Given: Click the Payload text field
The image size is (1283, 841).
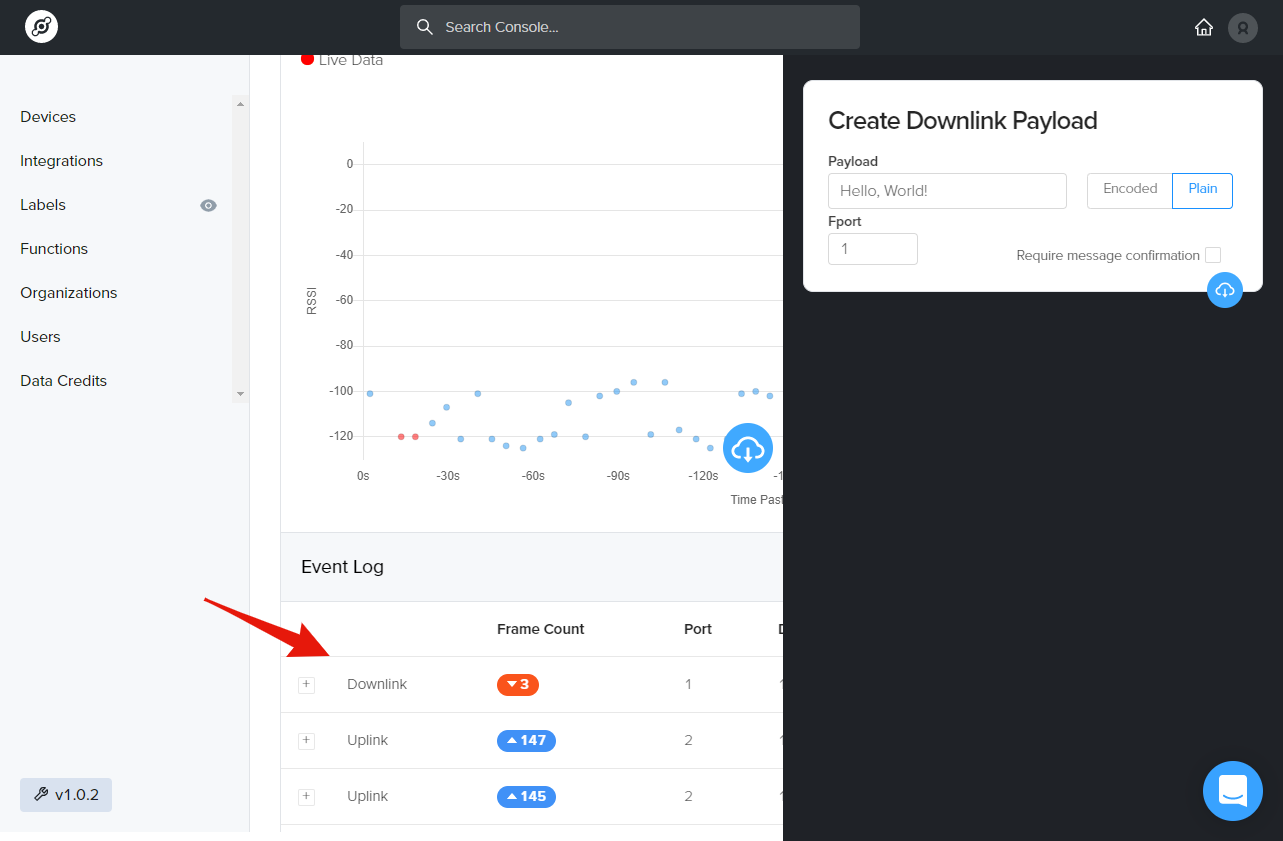Looking at the screenshot, I should point(947,191).
